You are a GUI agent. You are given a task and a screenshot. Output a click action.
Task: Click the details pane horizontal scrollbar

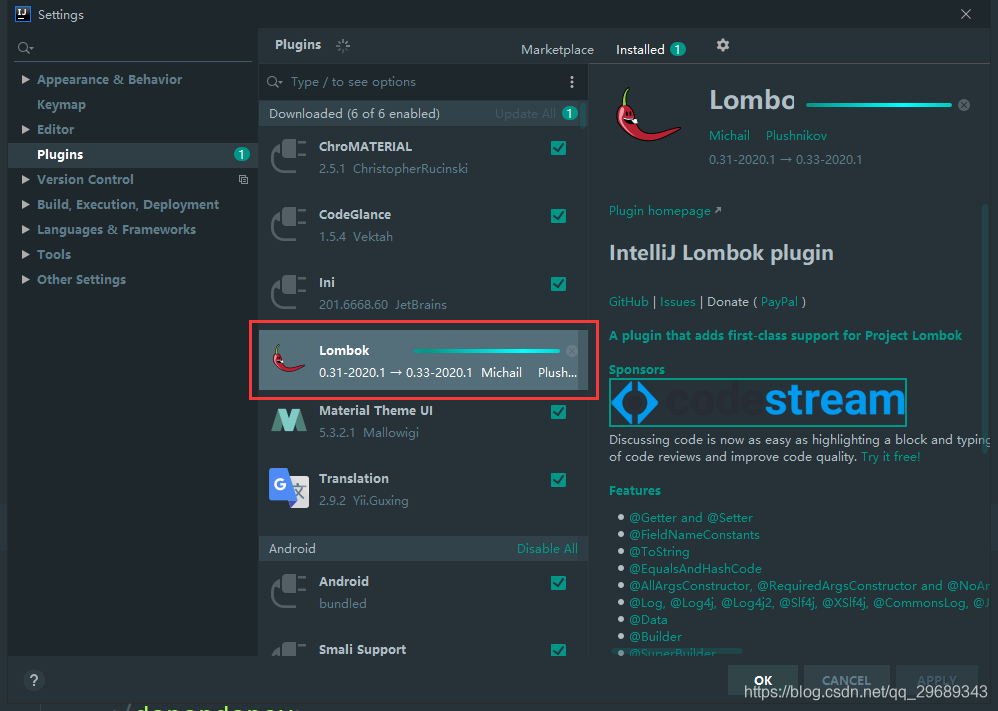676,651
